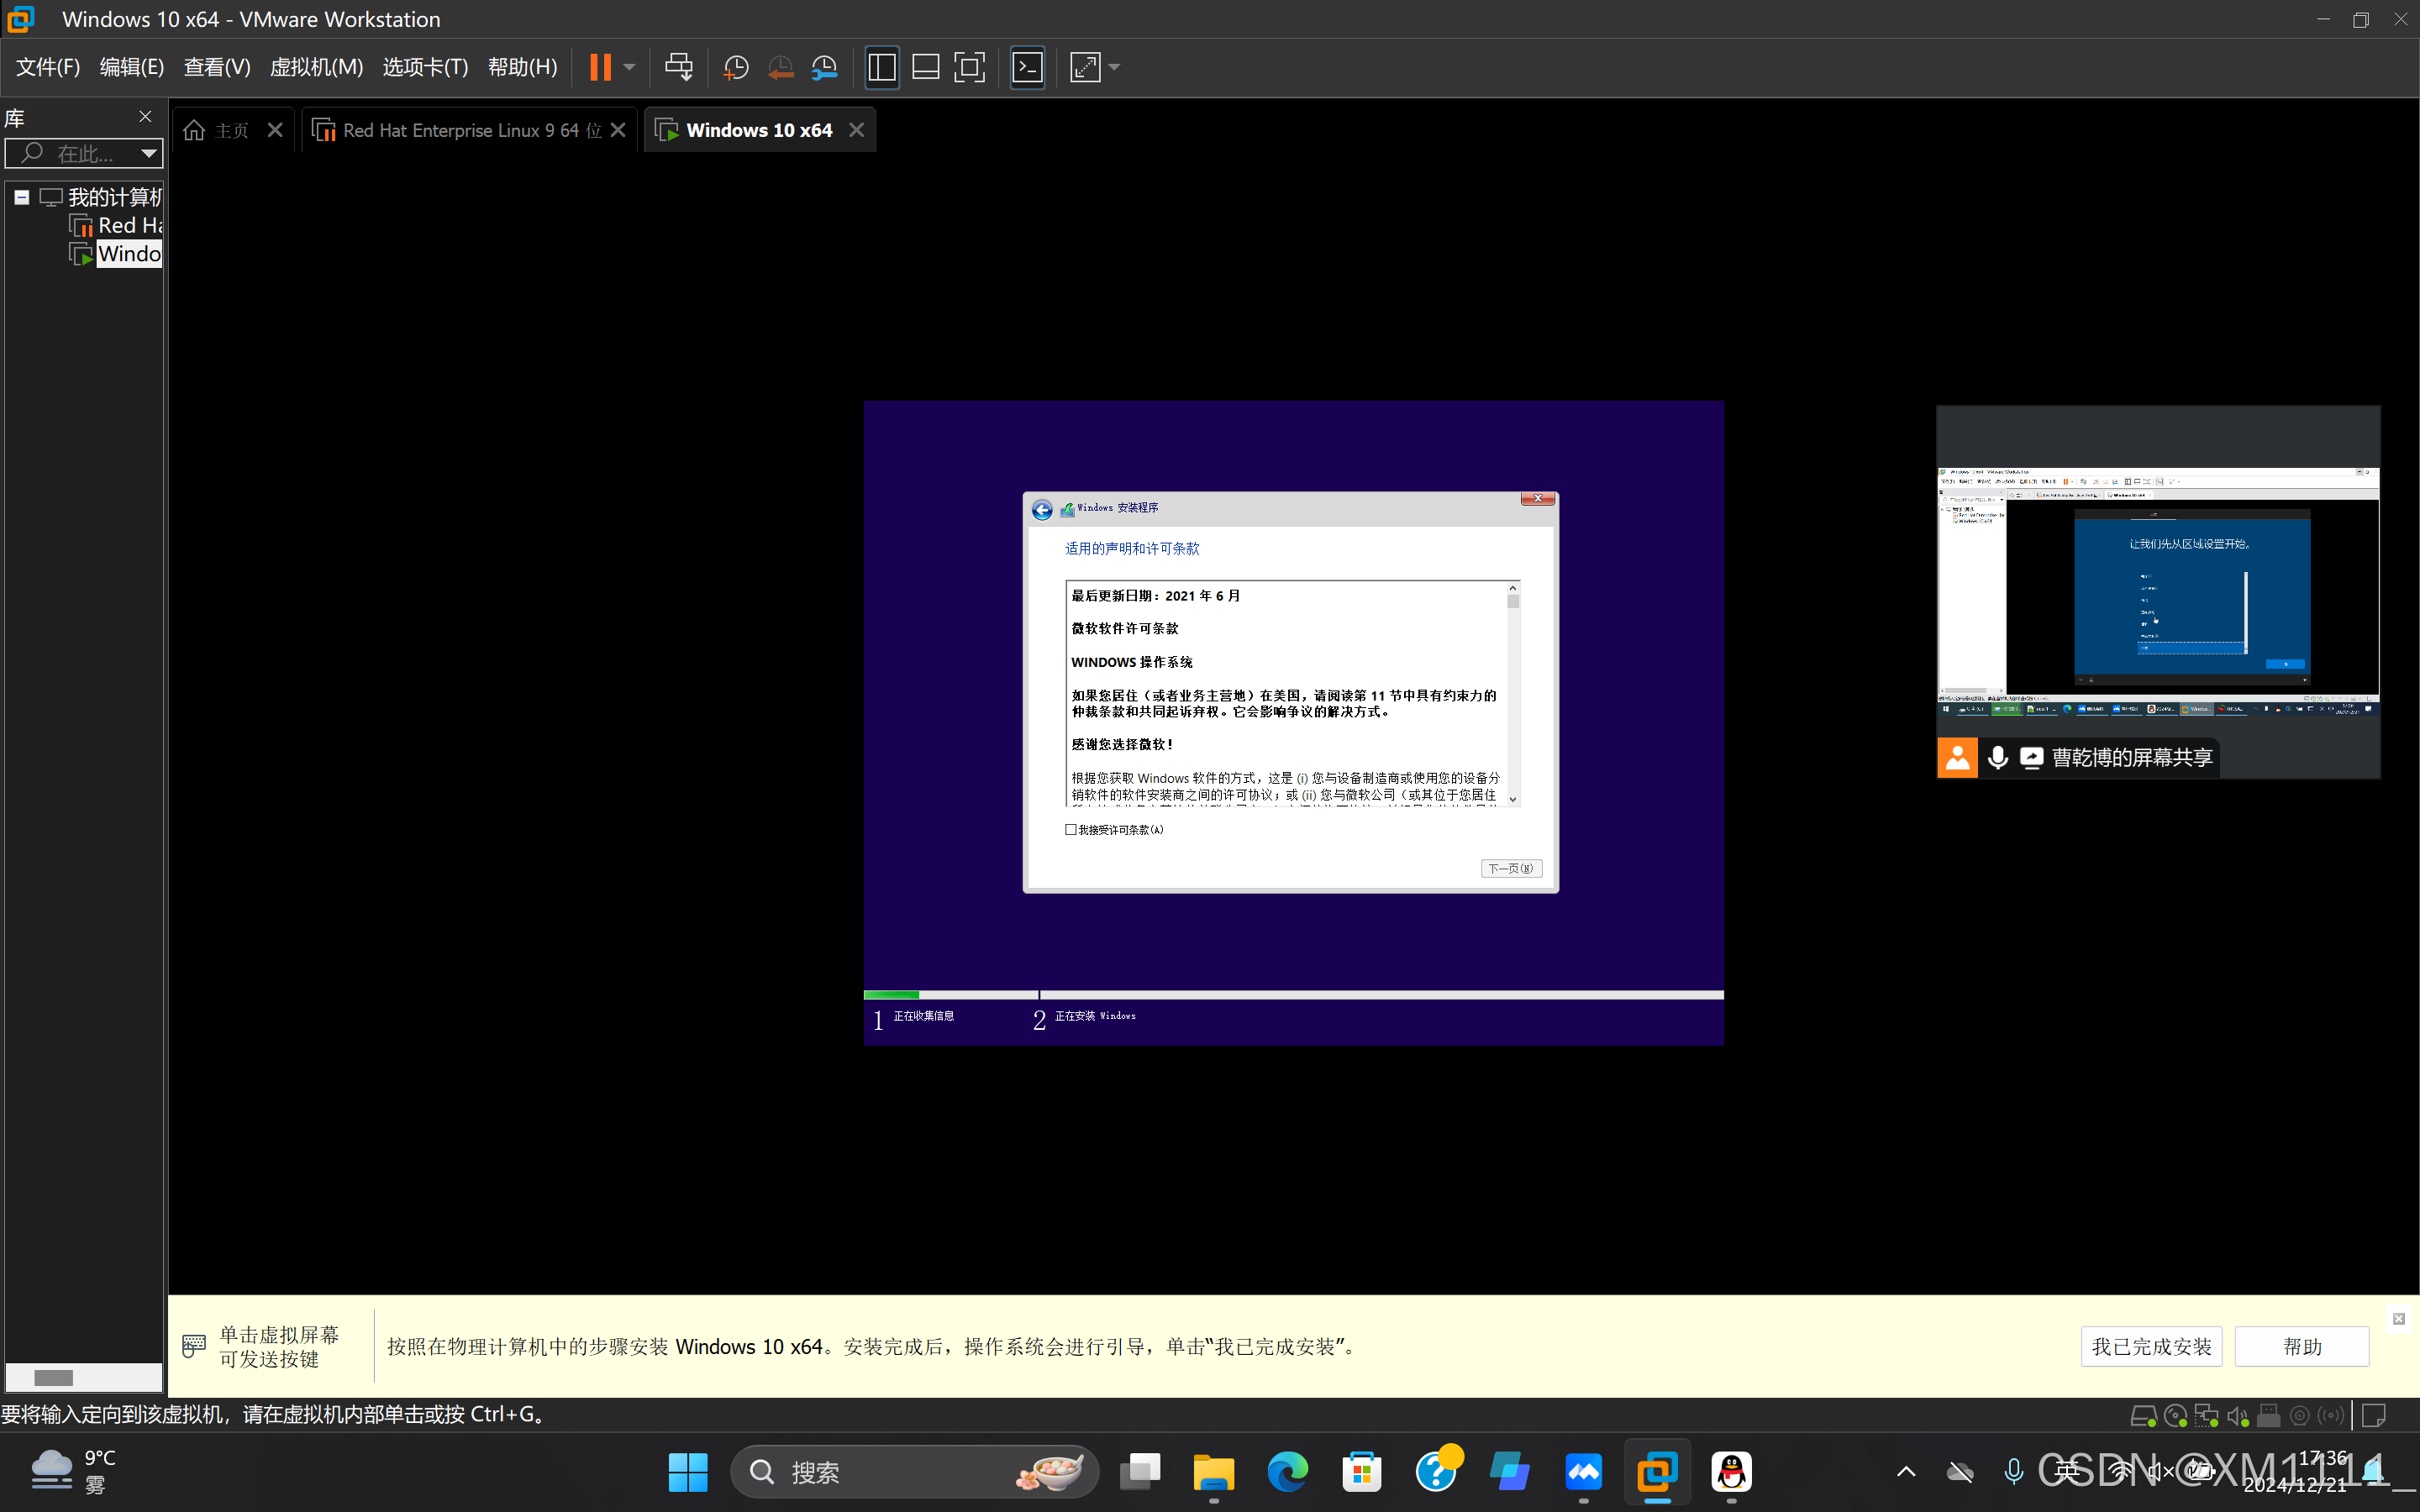Dismiss the yellow installation hint bar
Screen dimensions: 2420x1512
(x=2399, y=1319)
